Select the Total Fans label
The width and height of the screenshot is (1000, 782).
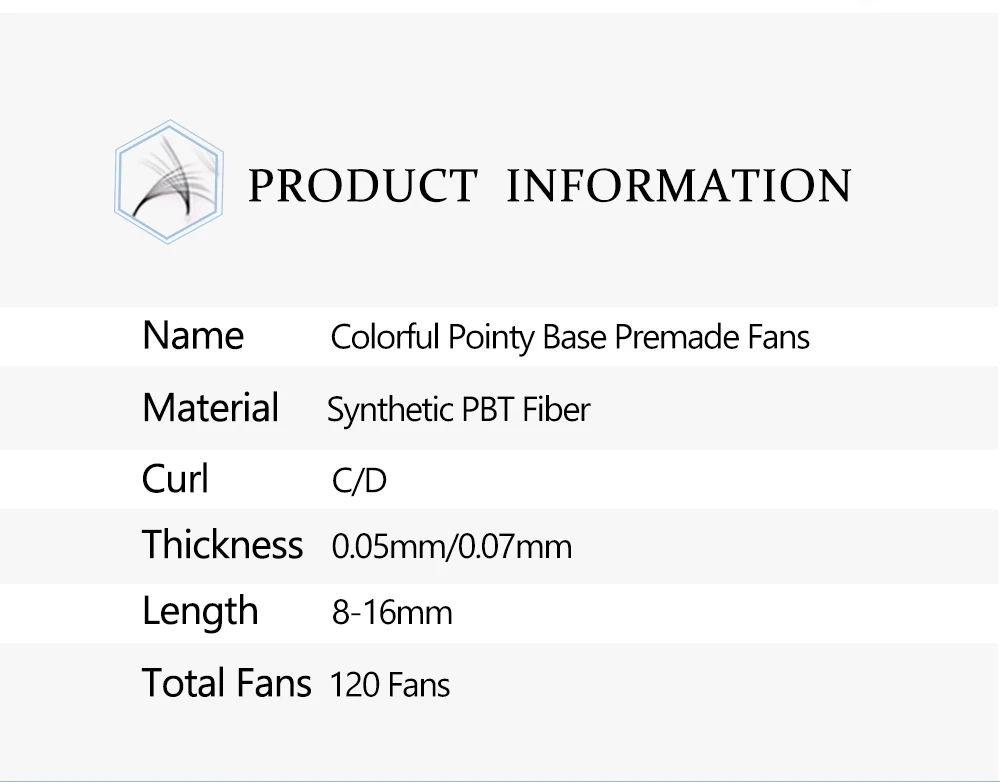pos(226,683)
